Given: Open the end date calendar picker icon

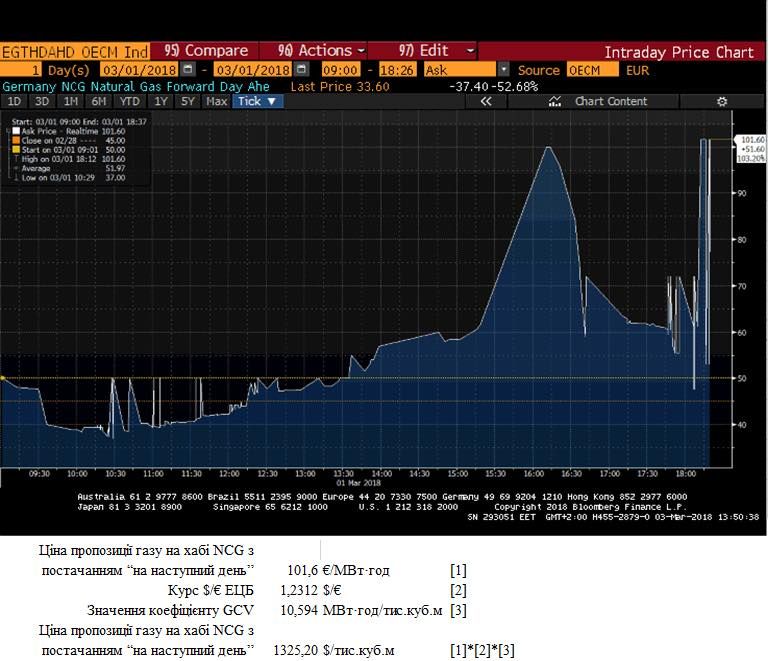Looking at the screenshot, I should 302,70.
